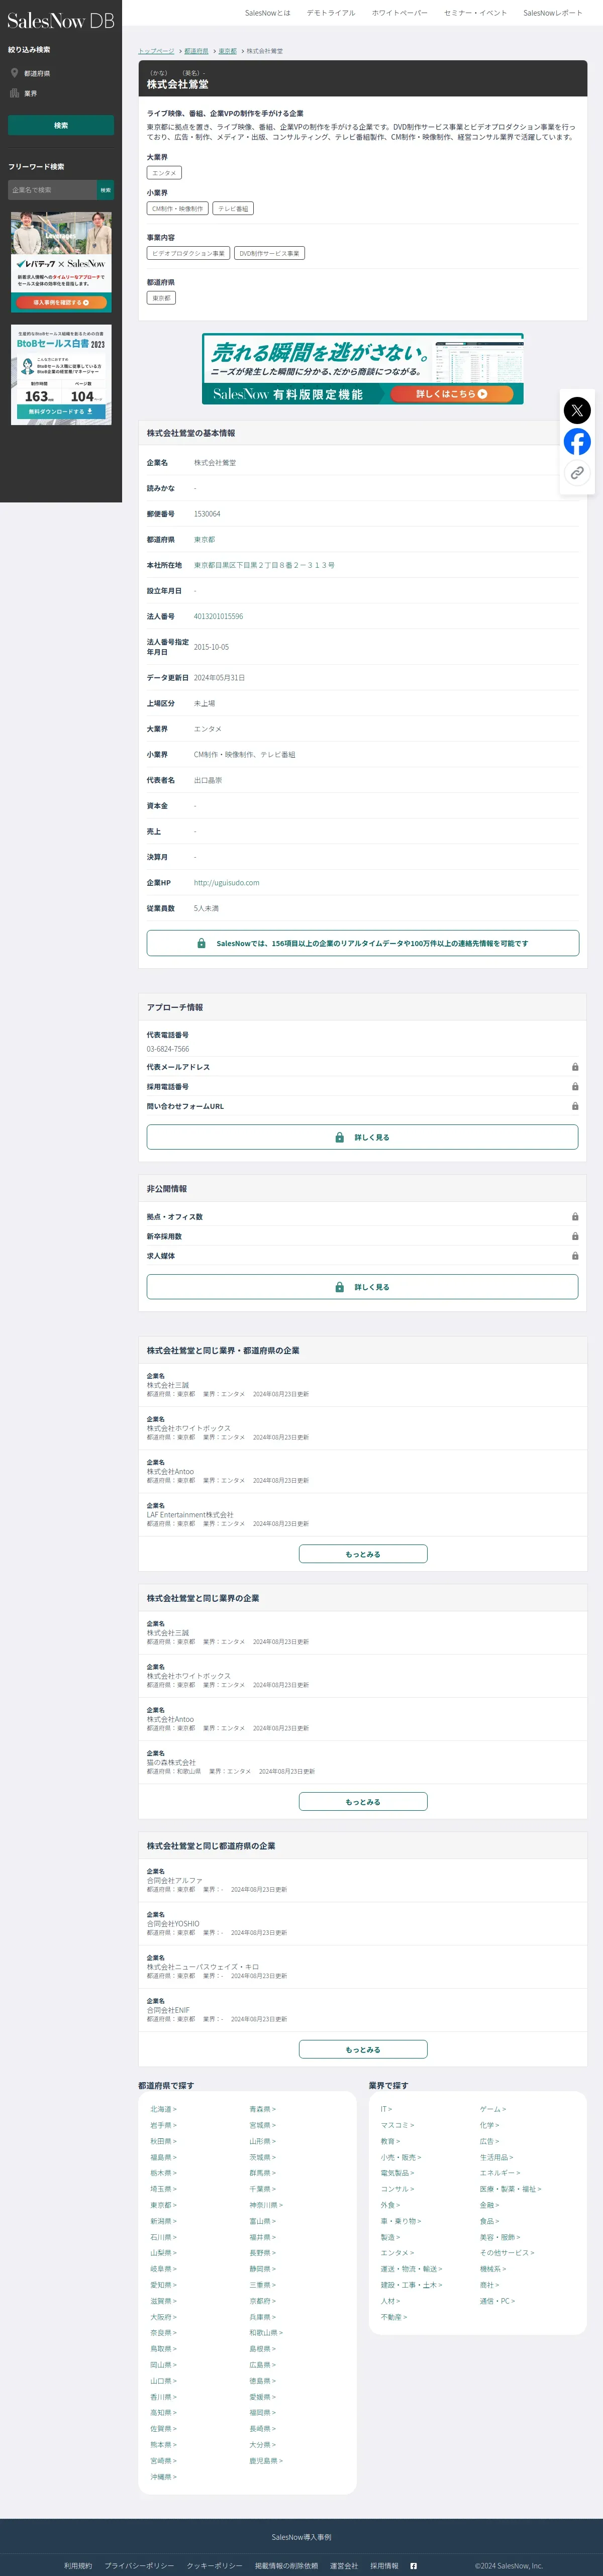
Task: Open セミナー・イベント in top navigation
Action: coord(475,13)
